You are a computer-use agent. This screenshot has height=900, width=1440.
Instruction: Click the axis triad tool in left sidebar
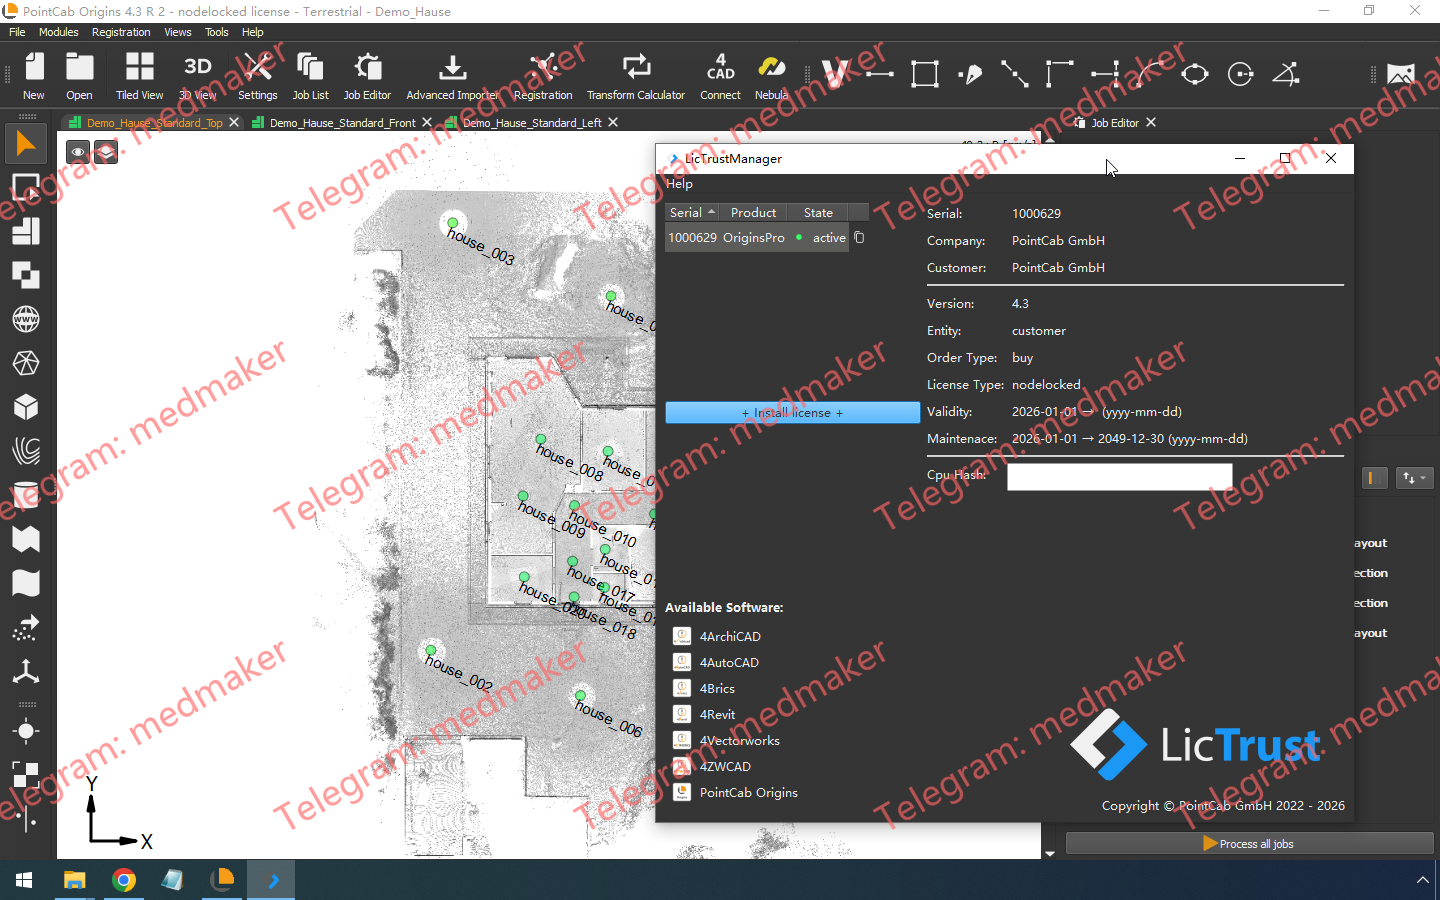26,671
